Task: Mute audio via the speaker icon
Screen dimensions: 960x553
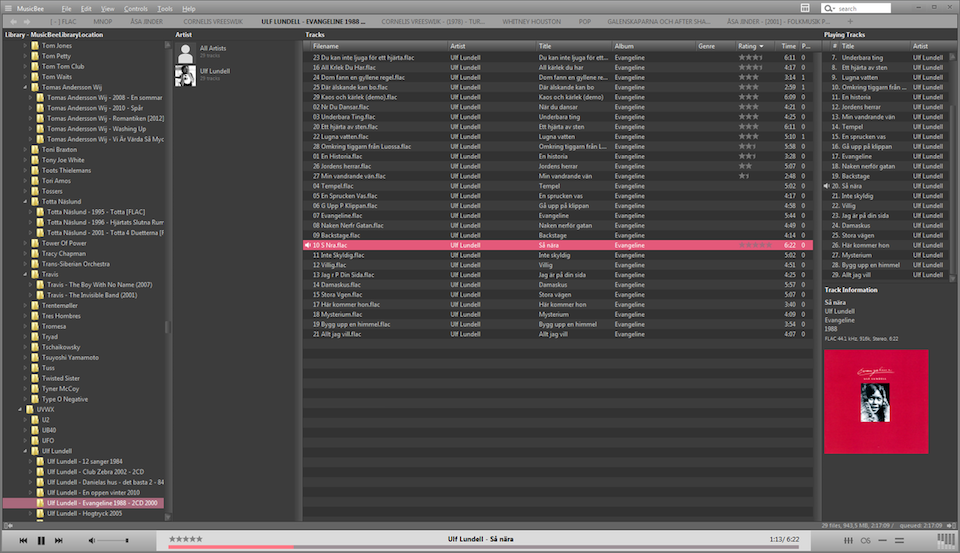Action: coord(92,541)
